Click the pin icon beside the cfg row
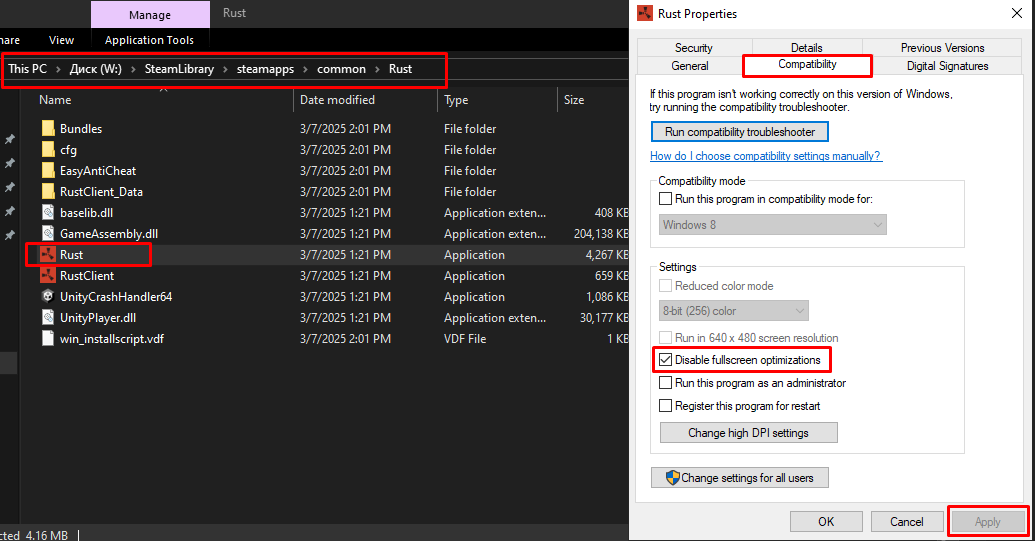 10,163
